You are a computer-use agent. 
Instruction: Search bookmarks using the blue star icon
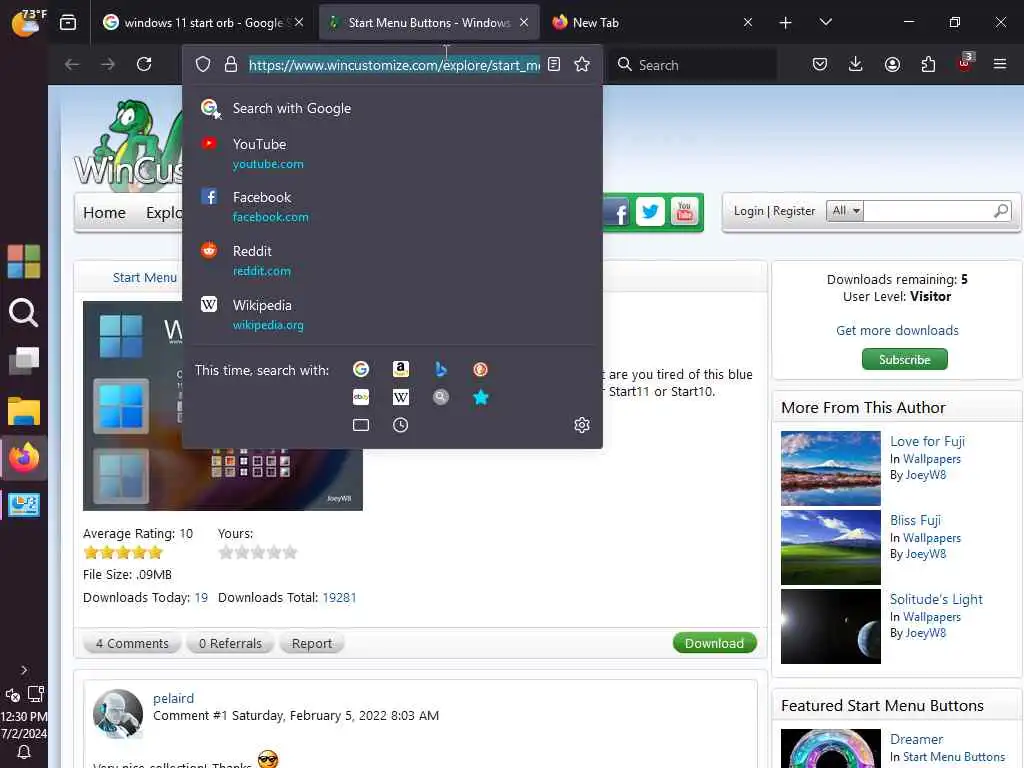[x=480, y=397]
